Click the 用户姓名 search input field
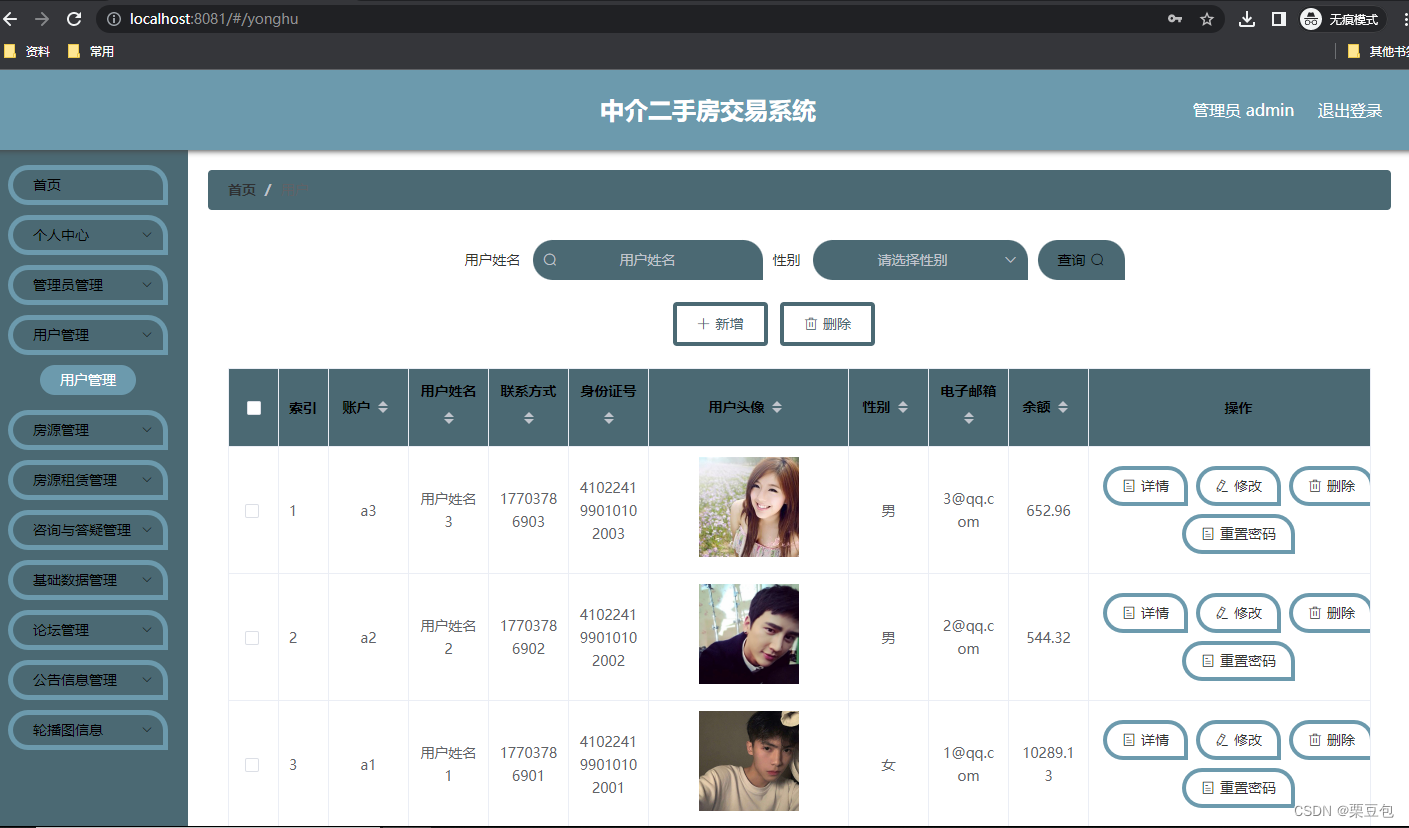This screenshot has height=828, width=1409. click(x=648, y=260)
